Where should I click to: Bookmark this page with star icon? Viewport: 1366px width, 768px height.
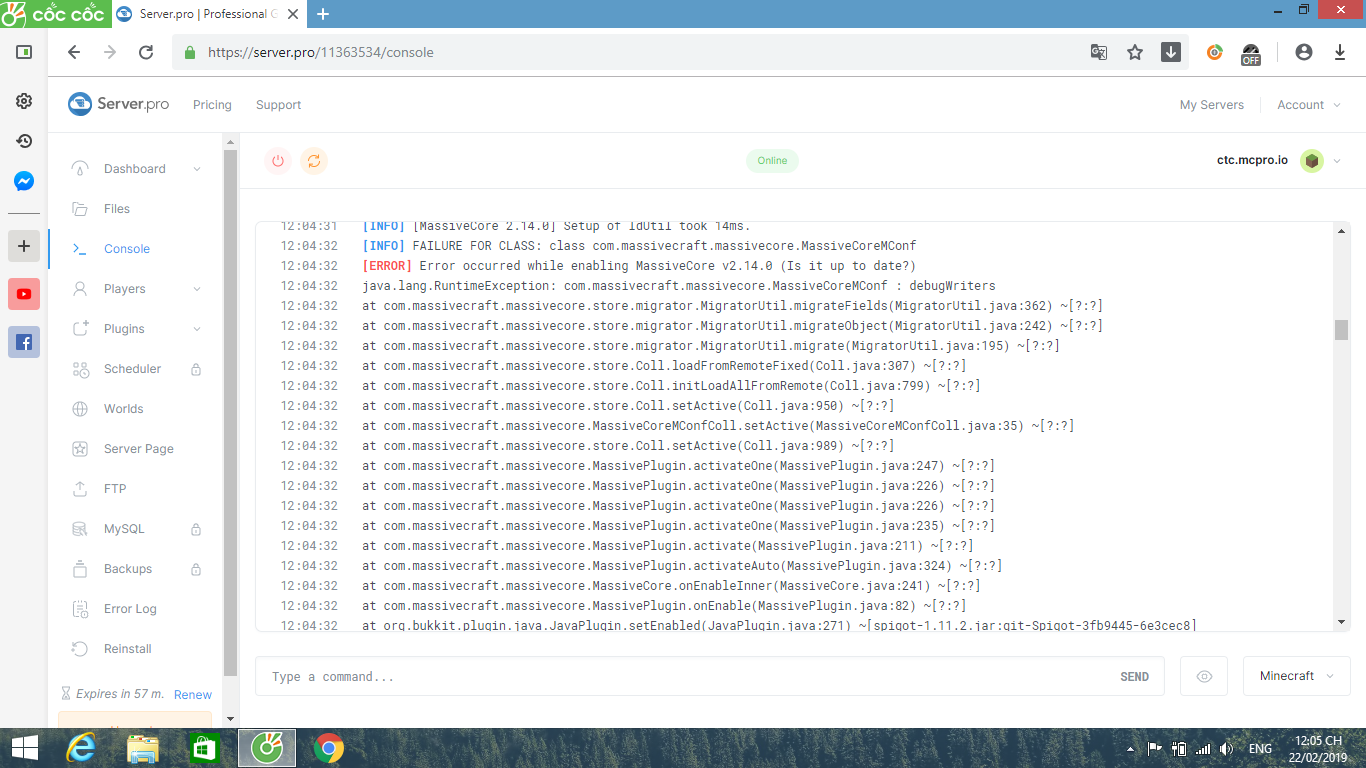(x=1135, y=52)
